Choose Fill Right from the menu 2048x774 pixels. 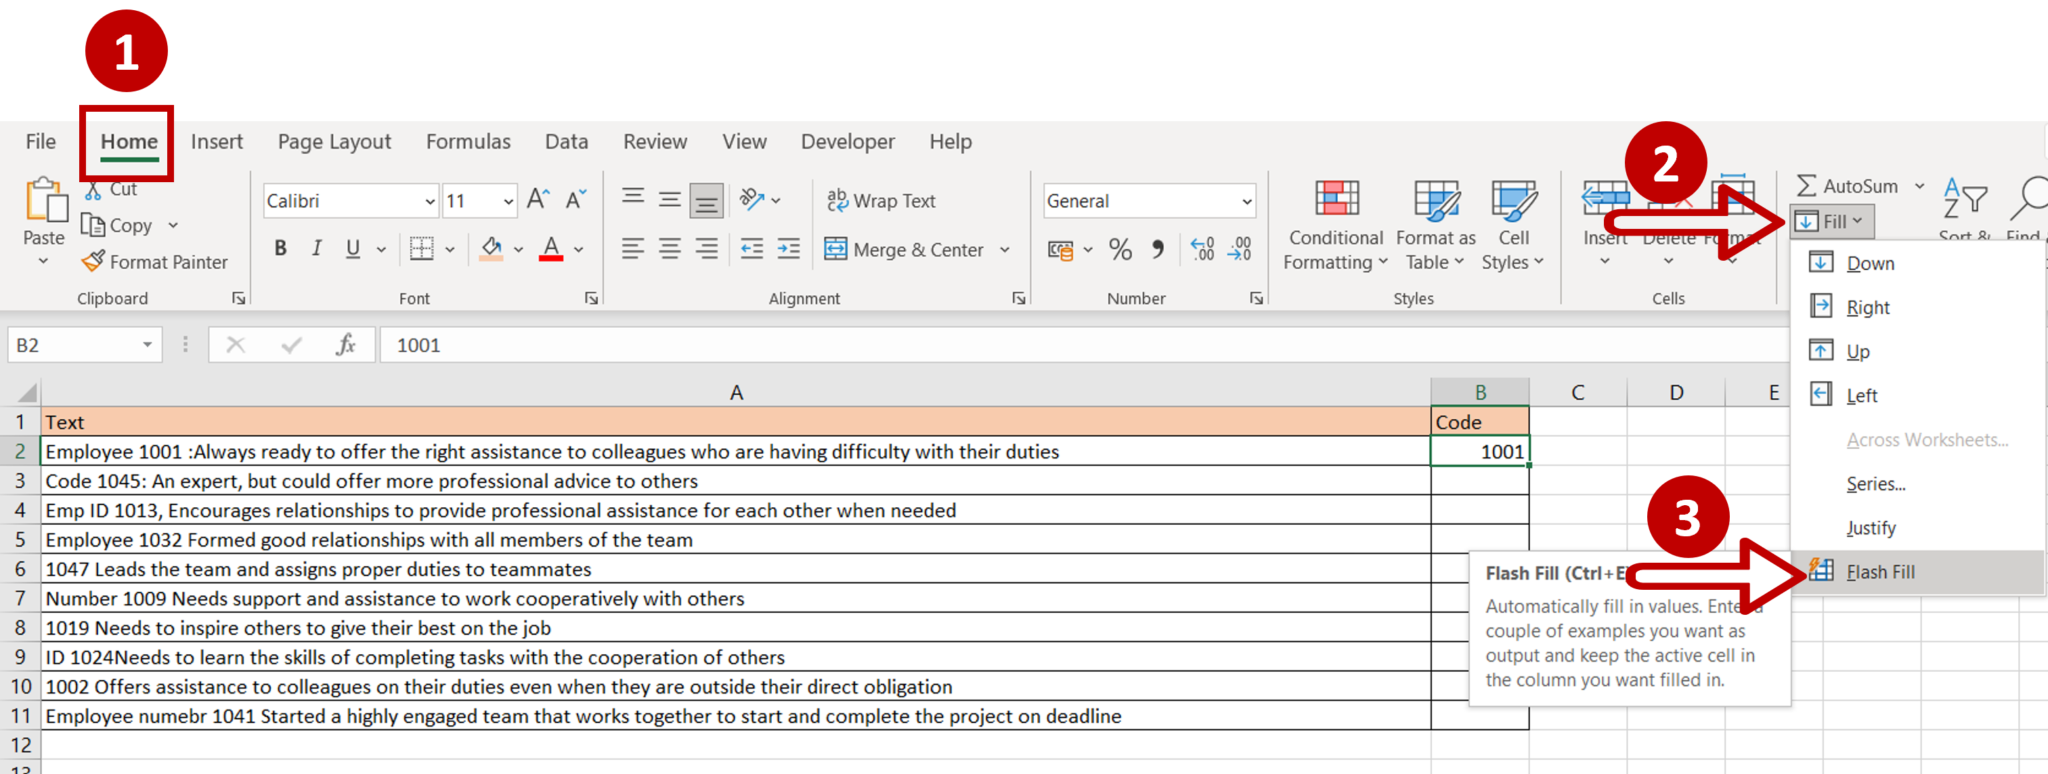pos(1917,307)
